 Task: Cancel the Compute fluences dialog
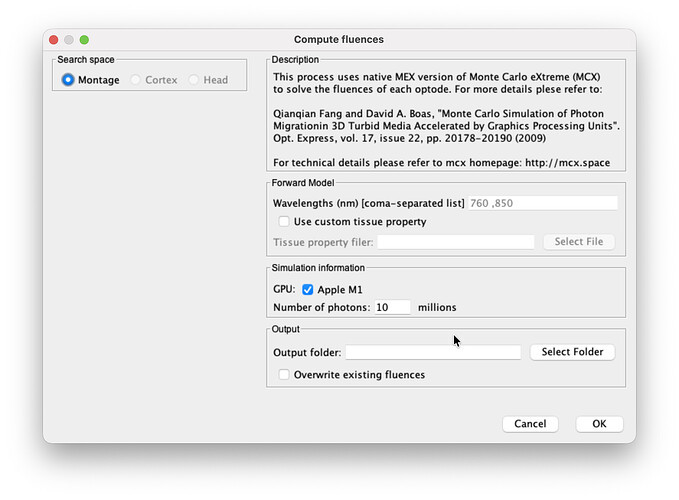tap(530, 424)
